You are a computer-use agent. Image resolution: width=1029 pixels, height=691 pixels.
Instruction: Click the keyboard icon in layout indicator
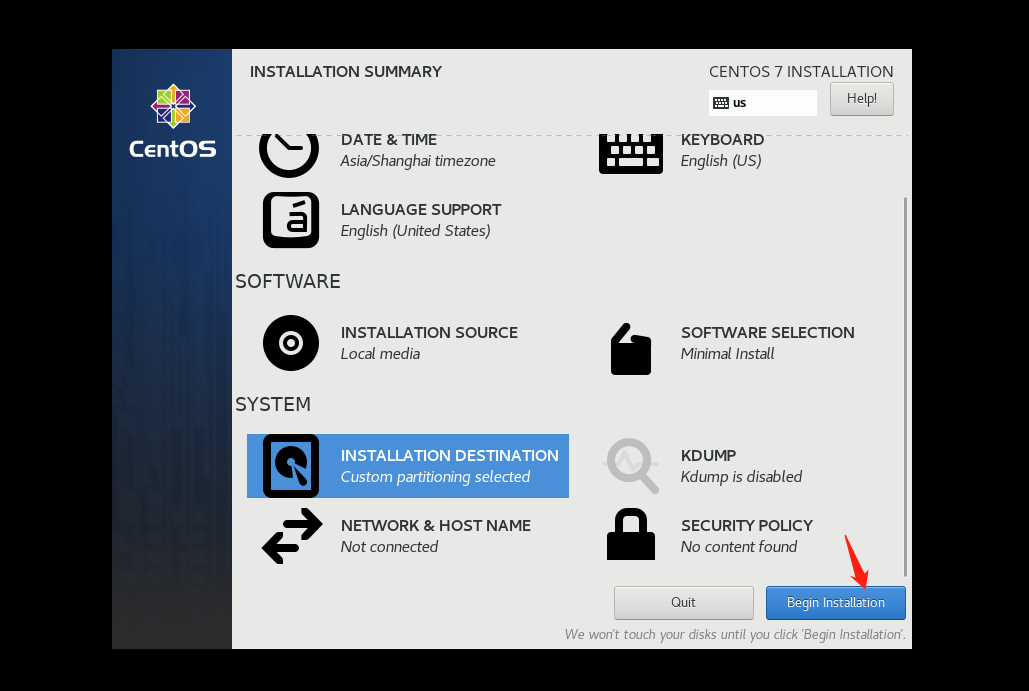tap(720, 103)
